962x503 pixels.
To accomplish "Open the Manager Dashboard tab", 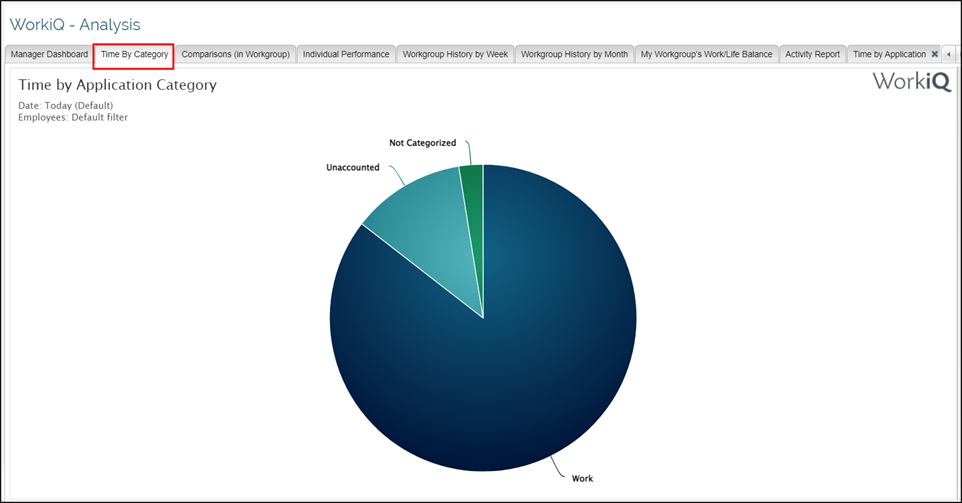I will coord(49,54).
